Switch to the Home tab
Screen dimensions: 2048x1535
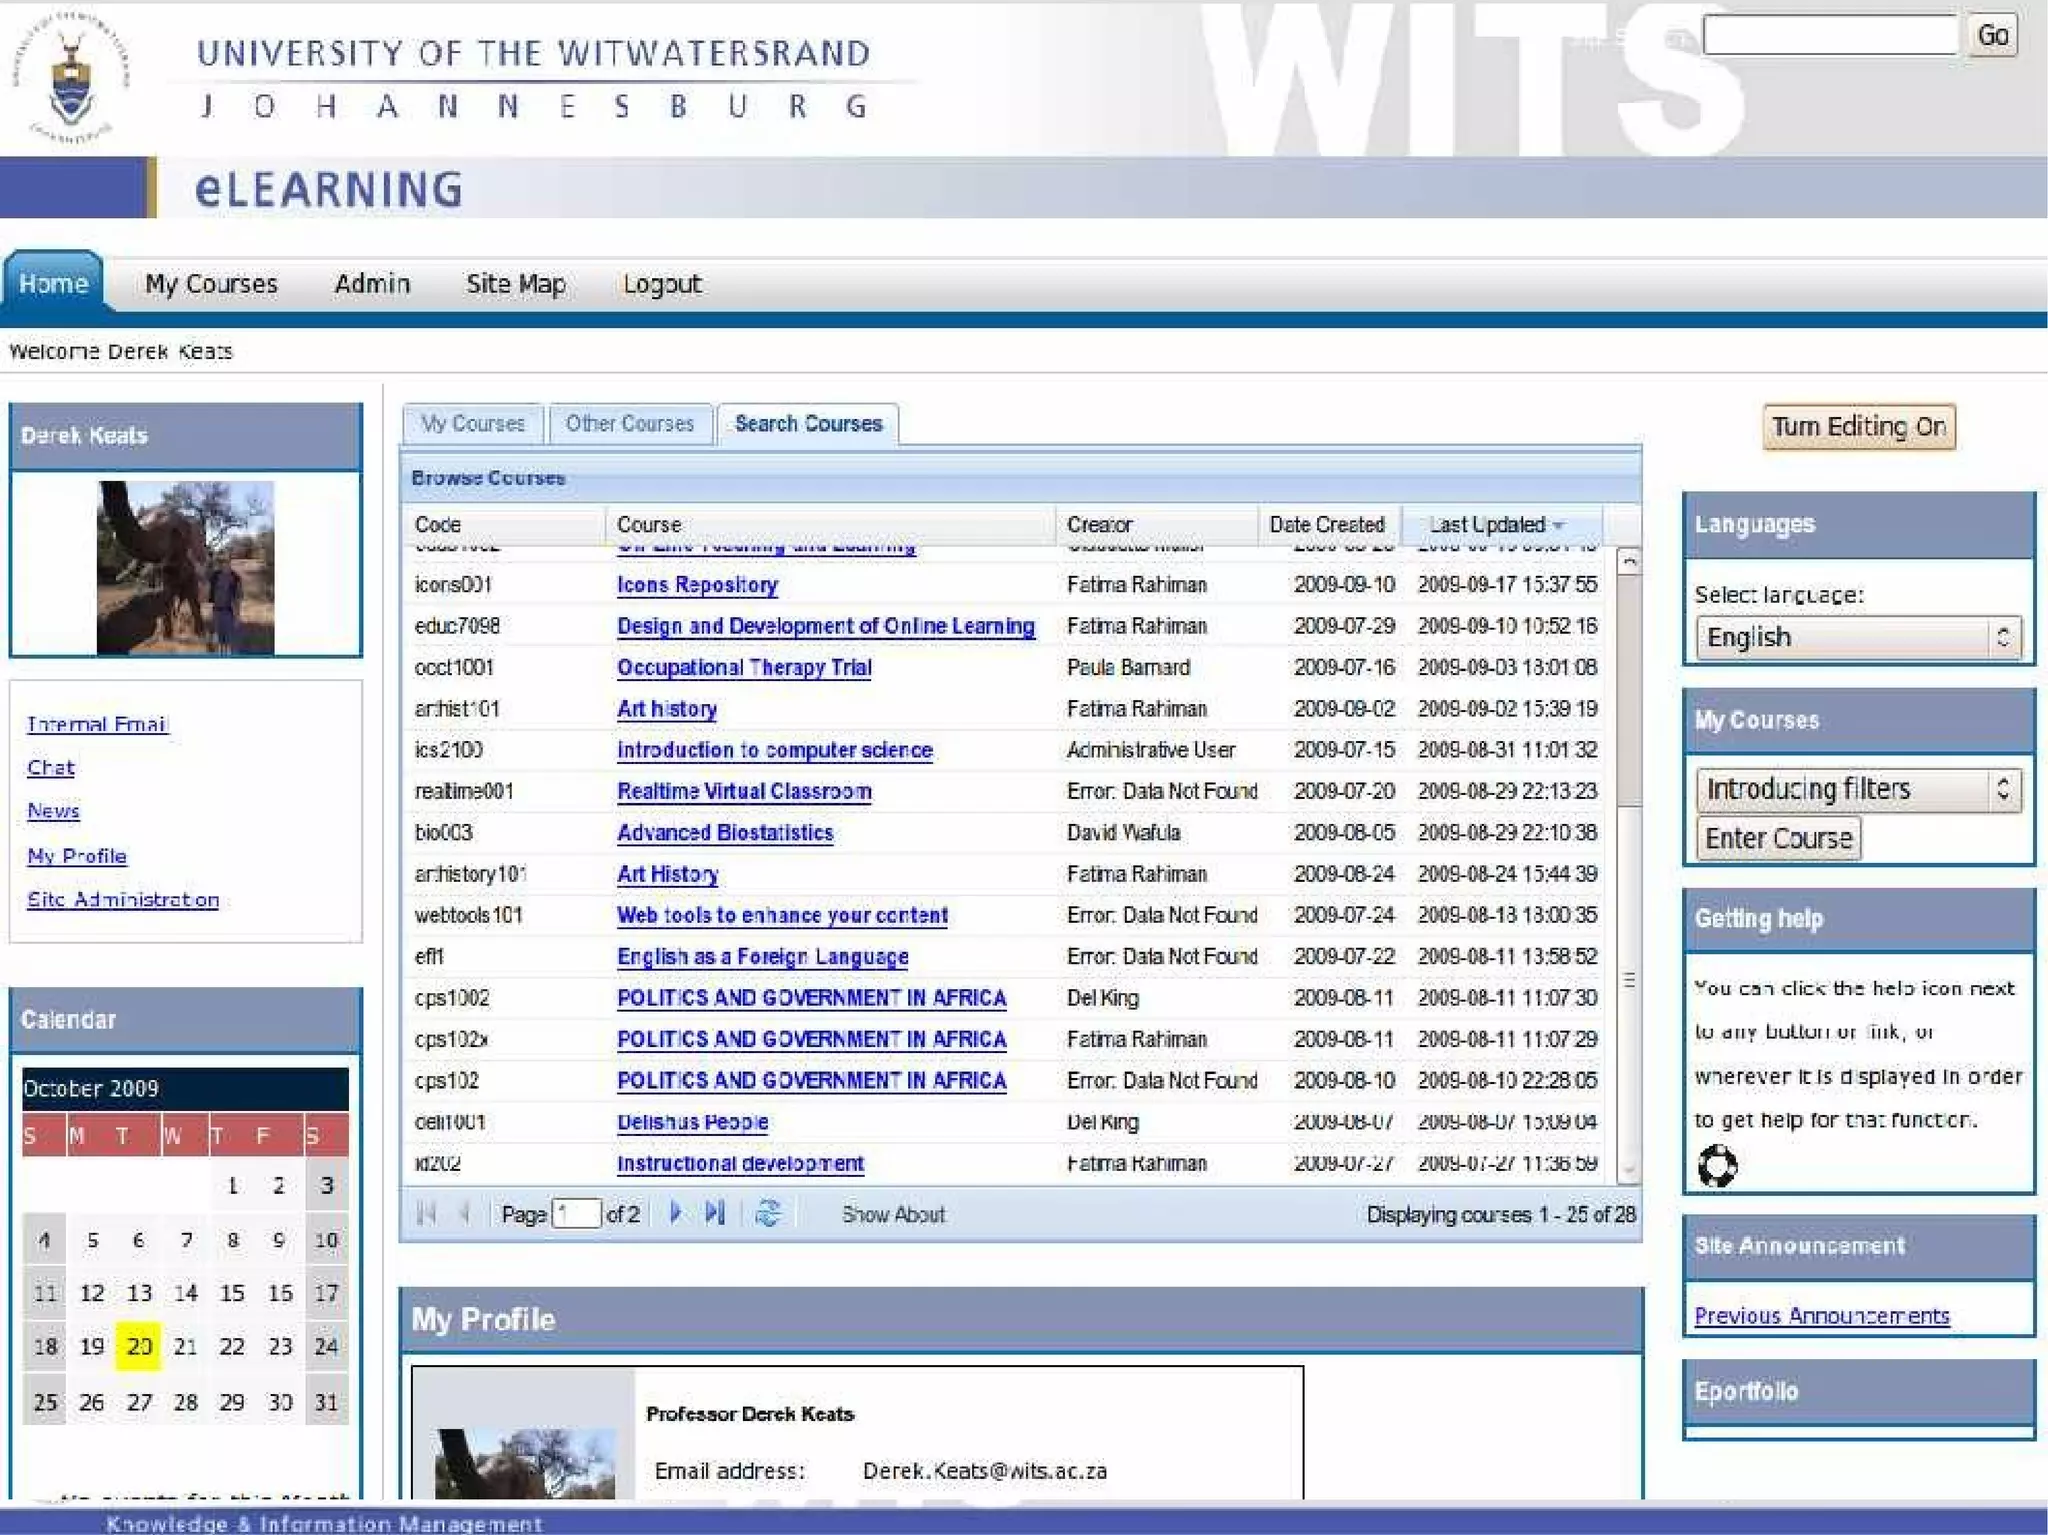53,284
